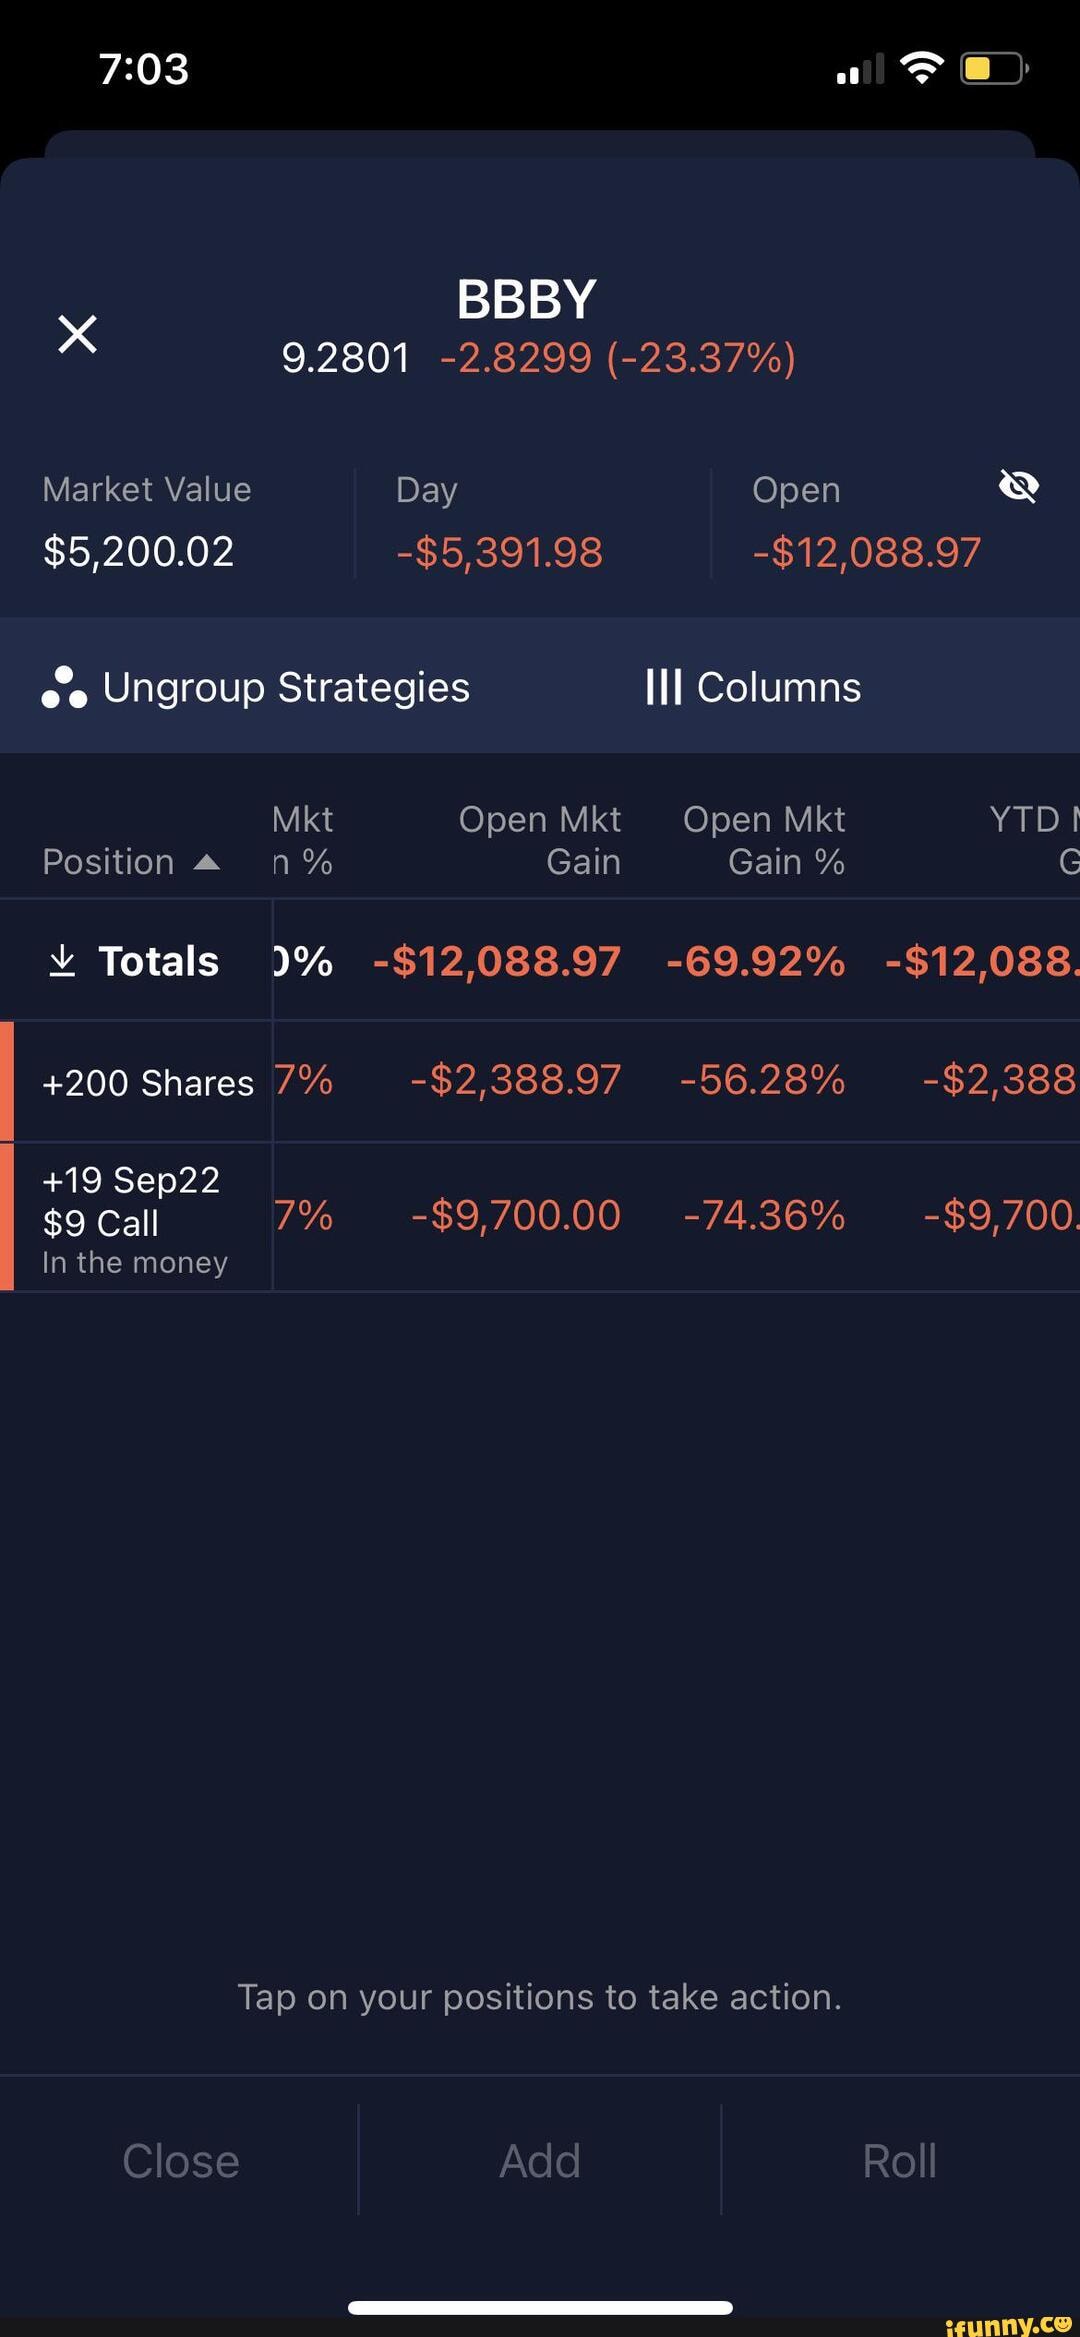Screen dimensions: 1080x2337
Task: Toggle the hide-values eye icon
Action: [x=1018, y=486]
